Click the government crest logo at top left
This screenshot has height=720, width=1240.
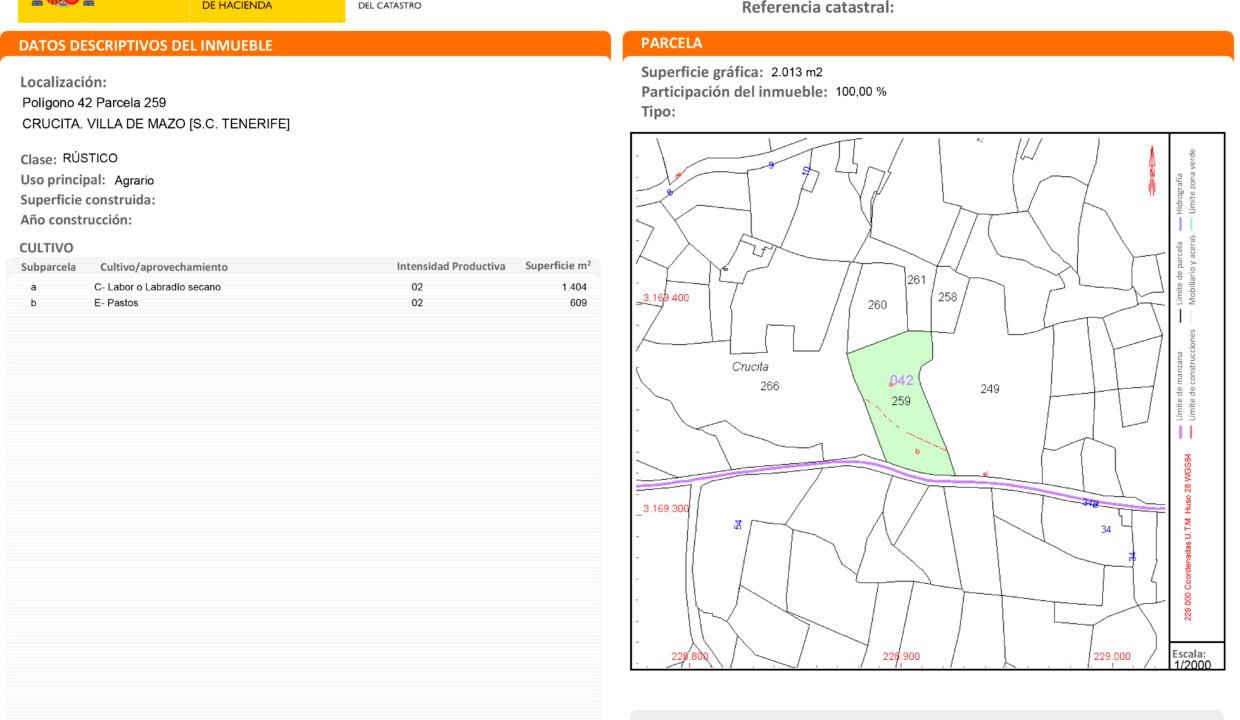64,3
